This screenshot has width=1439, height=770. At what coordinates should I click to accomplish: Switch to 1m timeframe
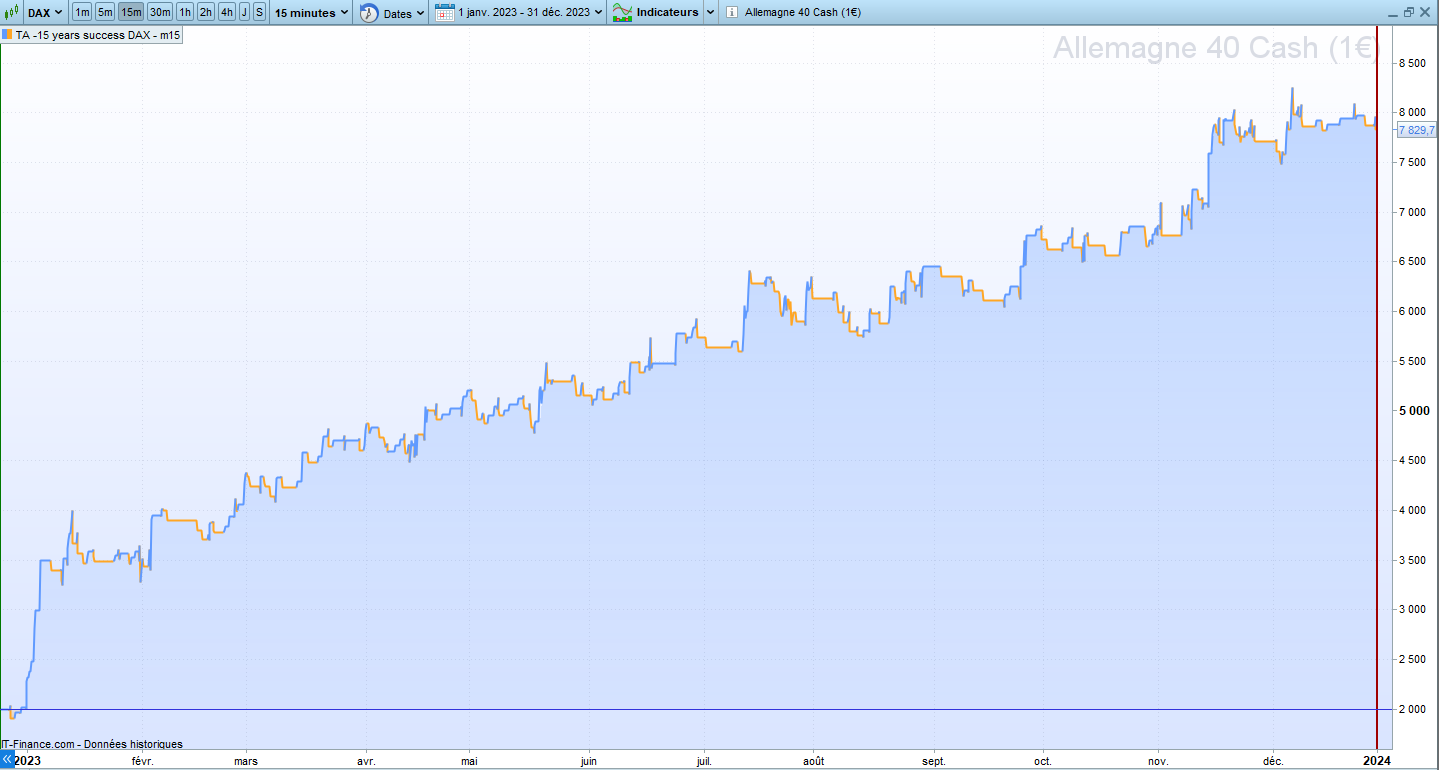click(82, 12)
